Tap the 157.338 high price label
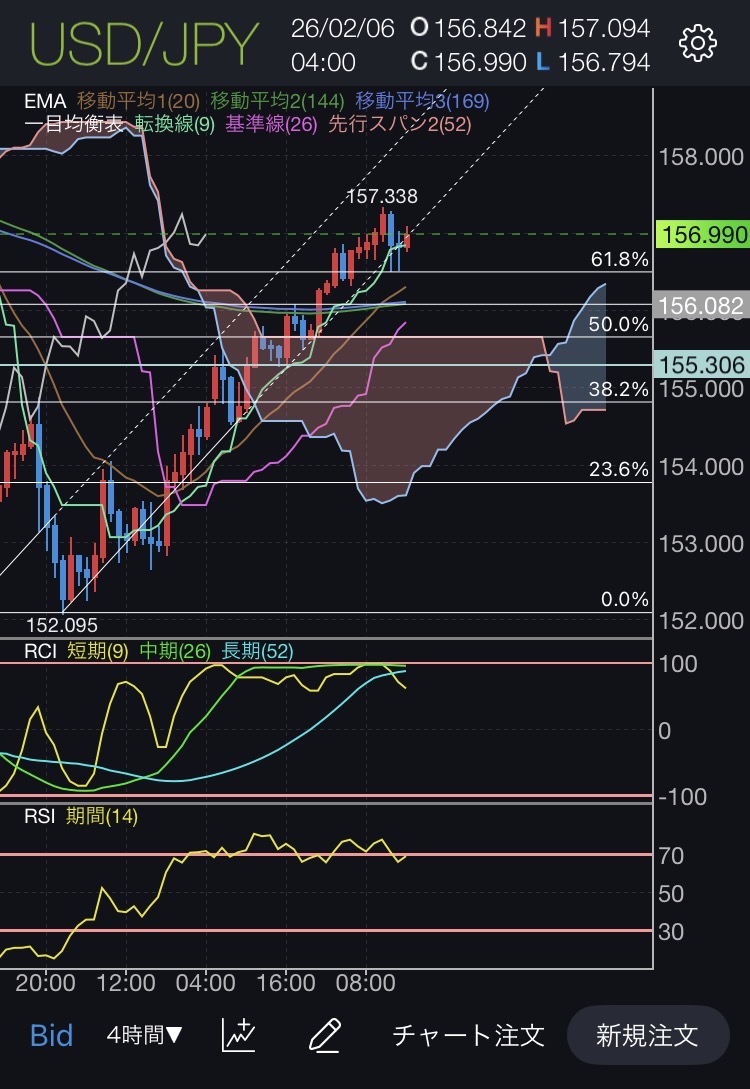This screenshot has height=1089, width=750. click(382, 196)
